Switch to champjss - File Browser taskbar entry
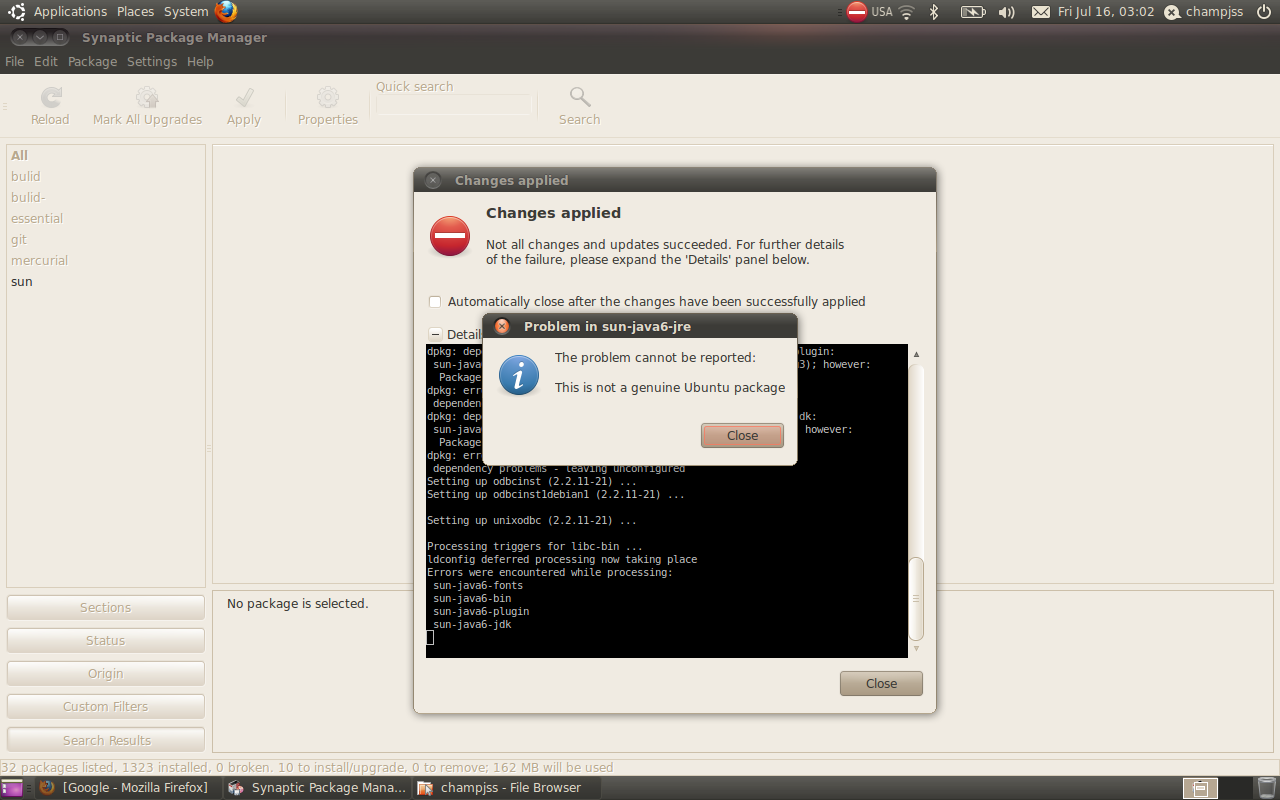Viewport: 1280px width, 800px height. click(505, 788)
